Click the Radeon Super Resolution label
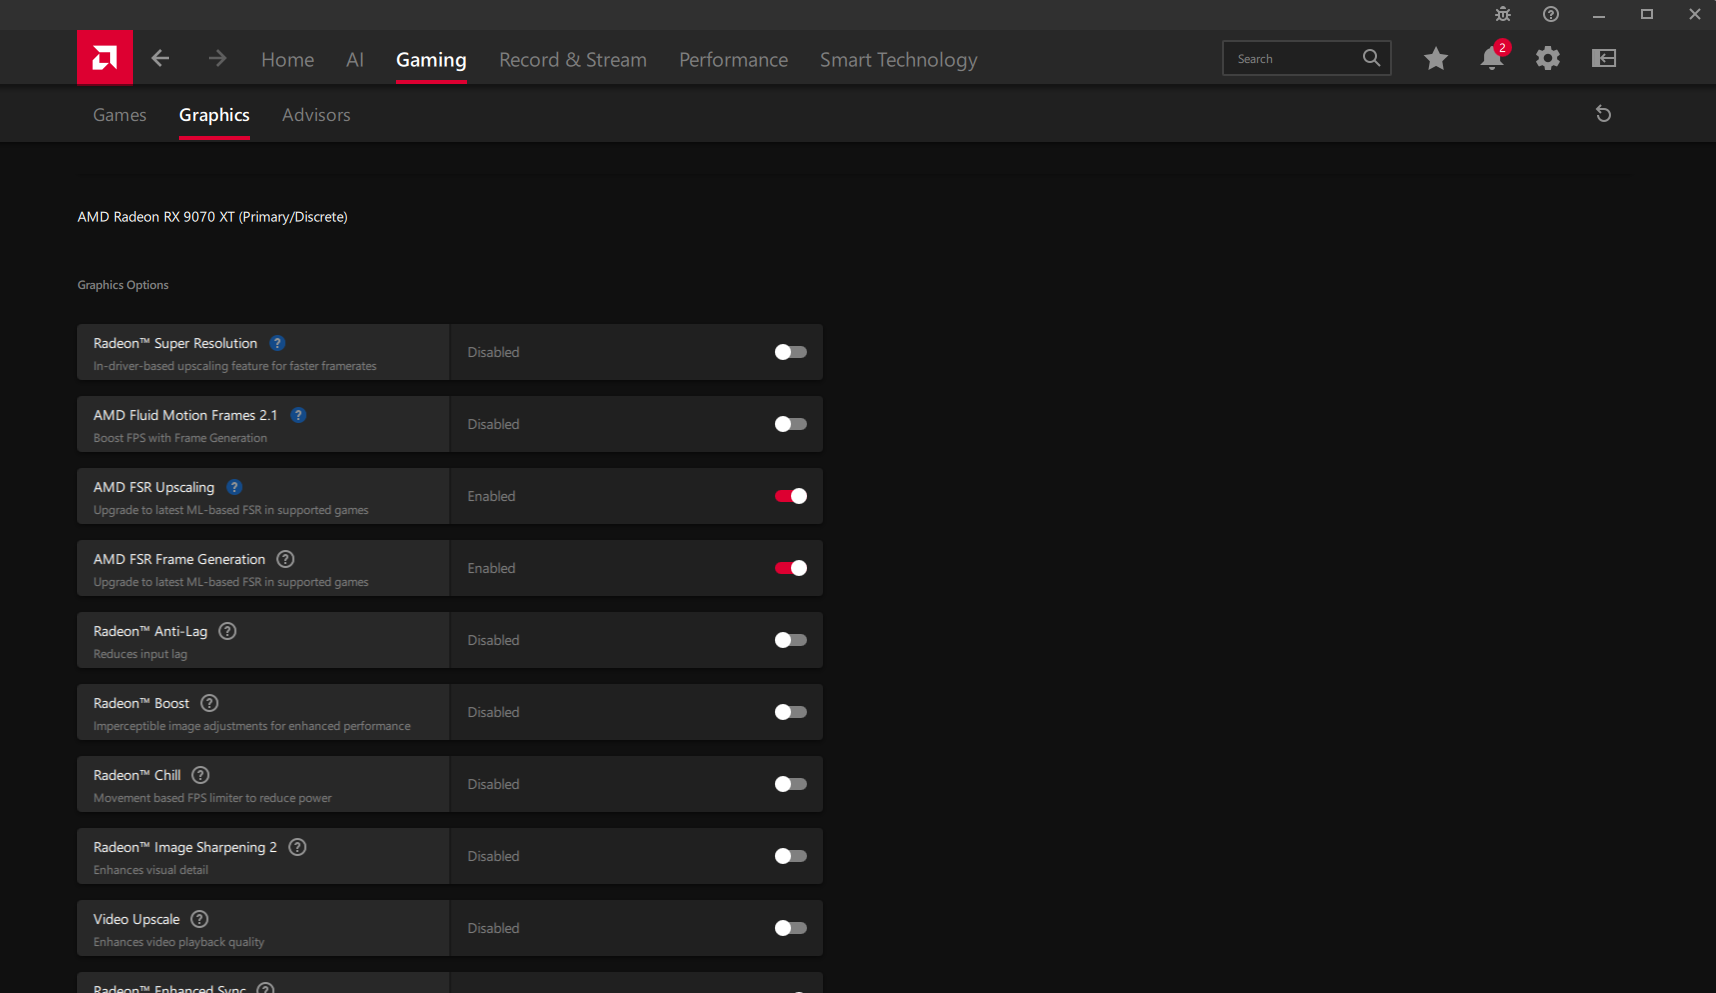 [x=175, y=343]
